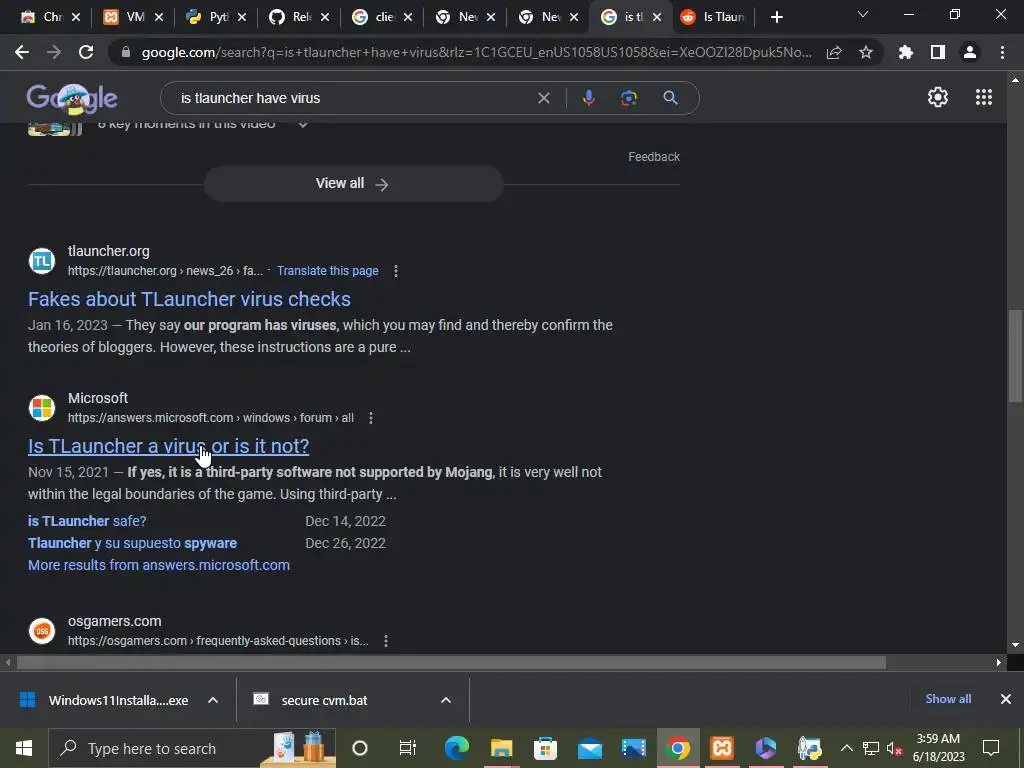
Task: Go back to the previous page
Action: pos(22,52)
